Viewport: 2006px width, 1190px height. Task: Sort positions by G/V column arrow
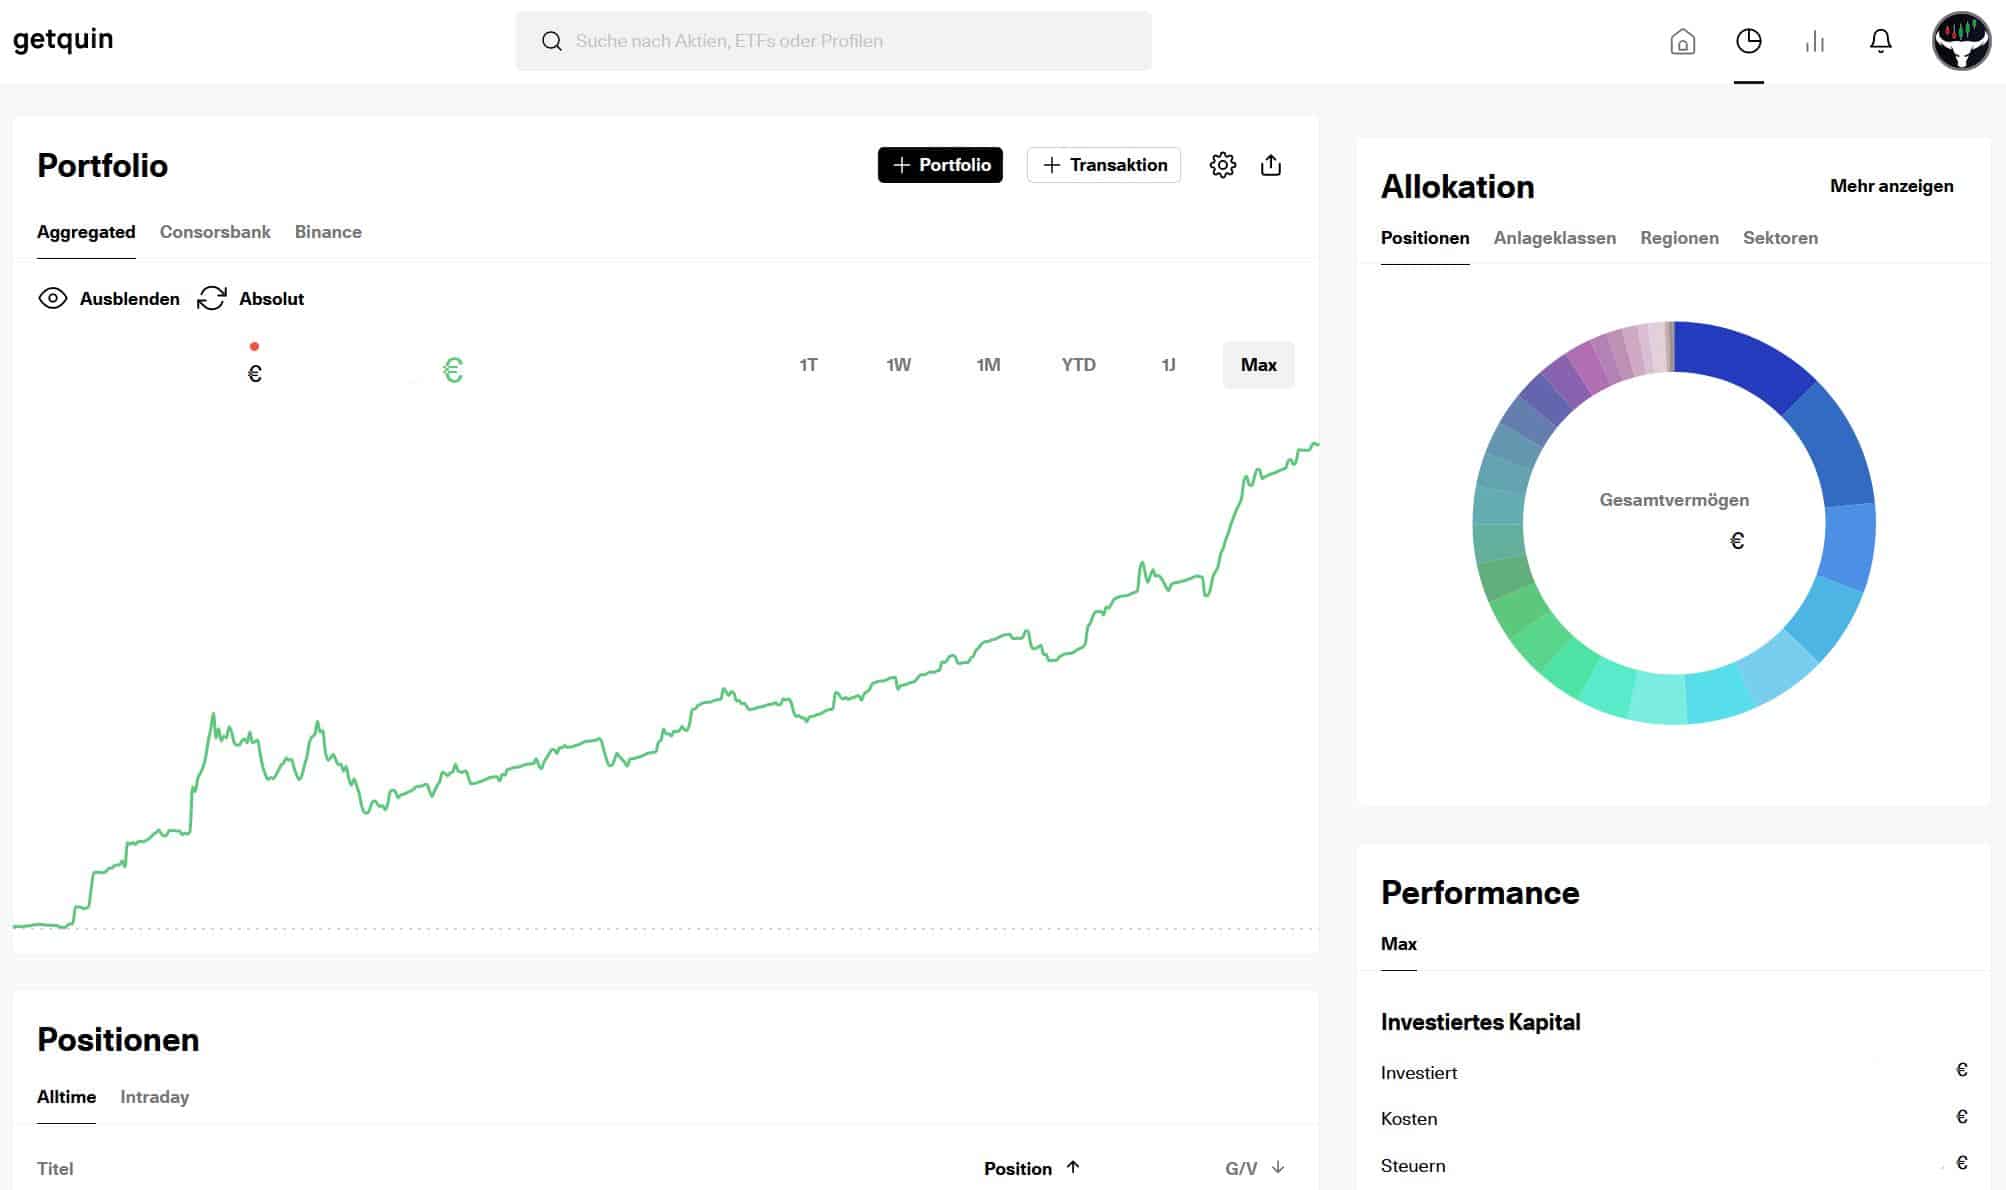1278,1167
